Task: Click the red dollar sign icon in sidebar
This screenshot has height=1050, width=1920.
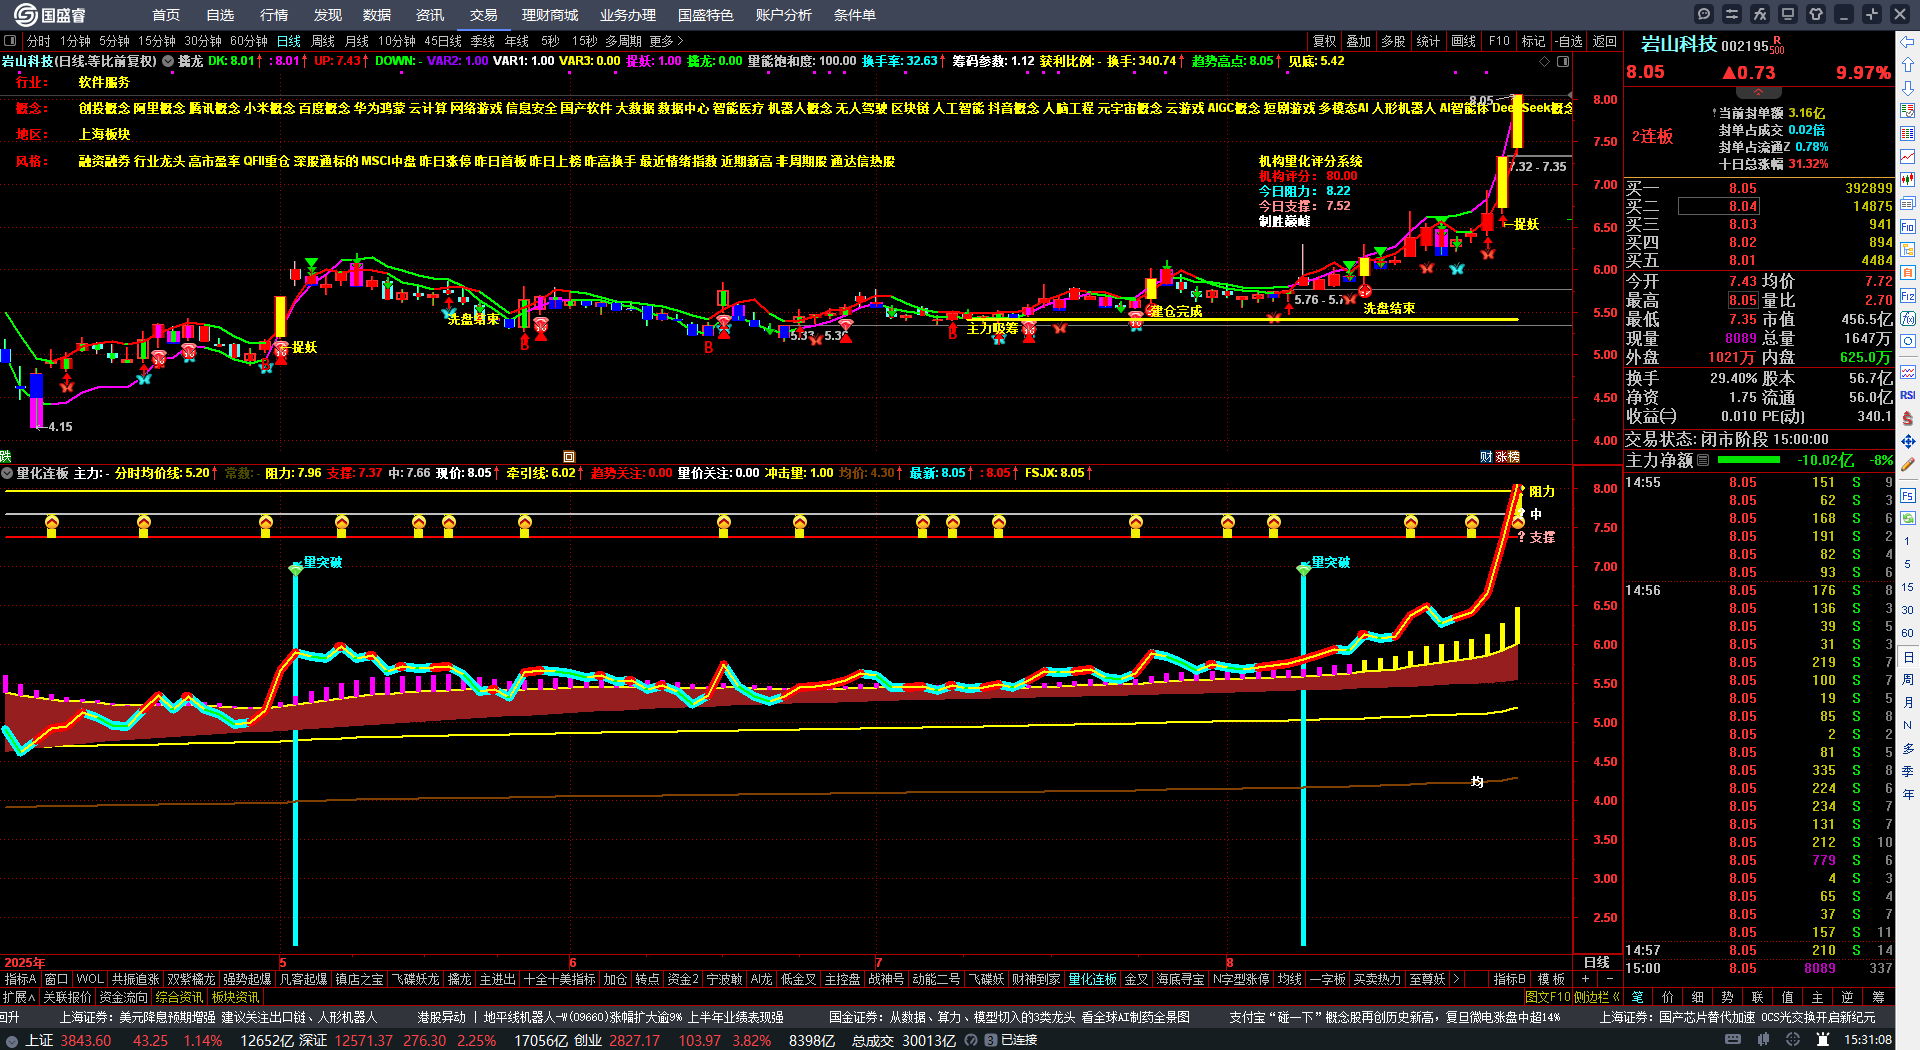Action: point(1908,418)
